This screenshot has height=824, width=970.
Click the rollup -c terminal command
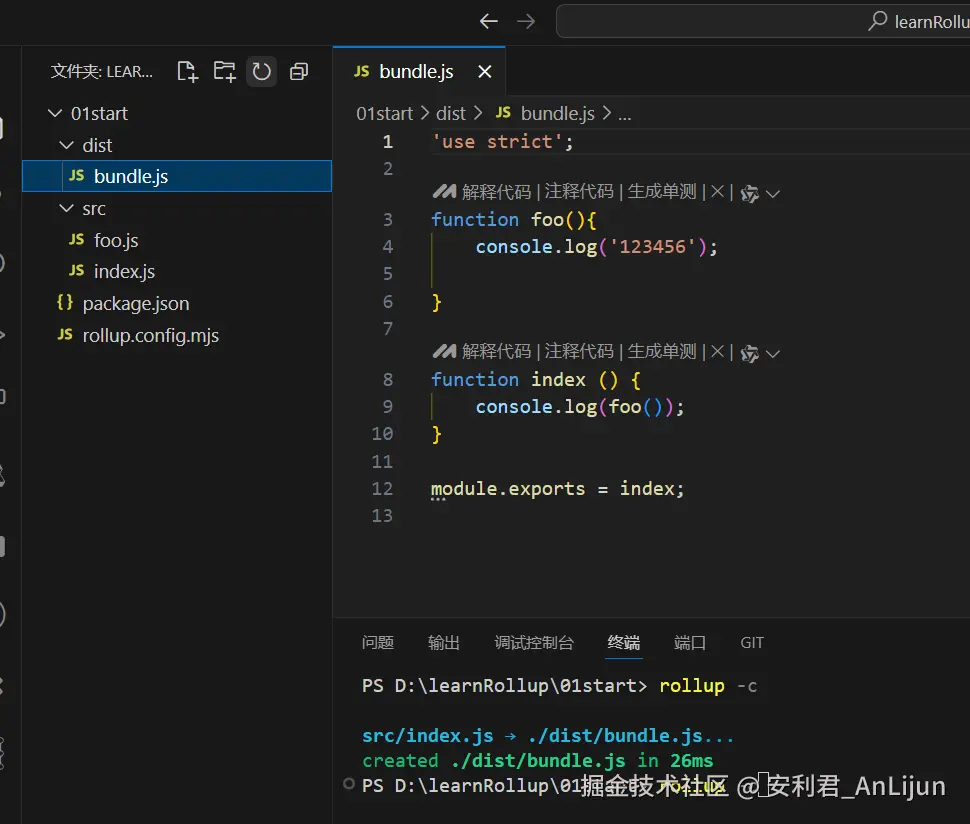pyautogui.click(x=708, y=686)
